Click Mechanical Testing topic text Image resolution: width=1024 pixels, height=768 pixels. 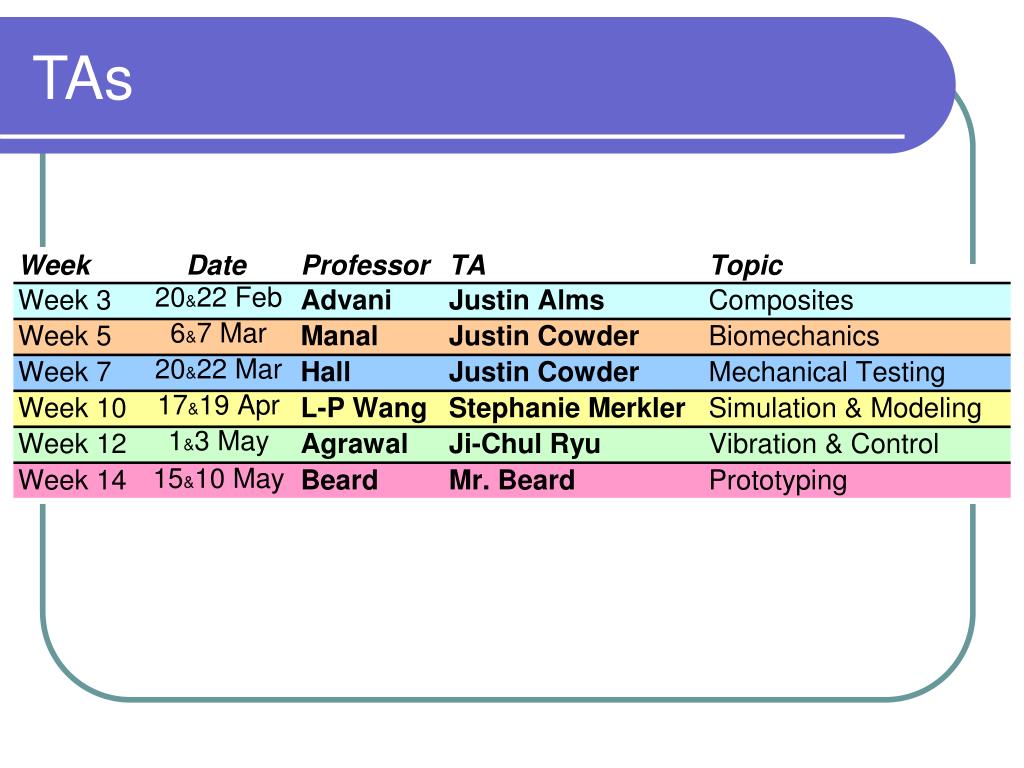pos(827,372)
